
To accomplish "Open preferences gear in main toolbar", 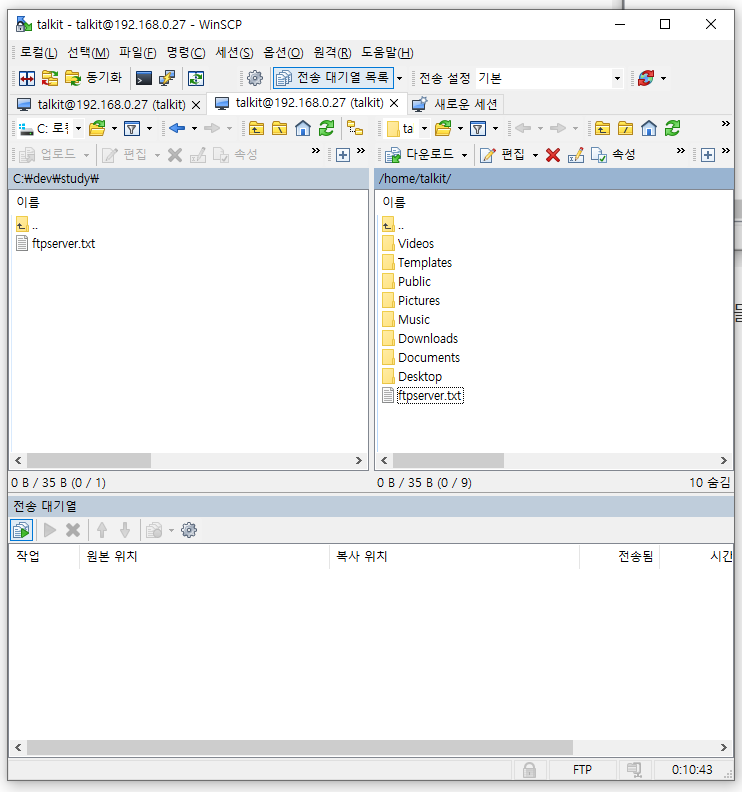I will tap(255, 78).
